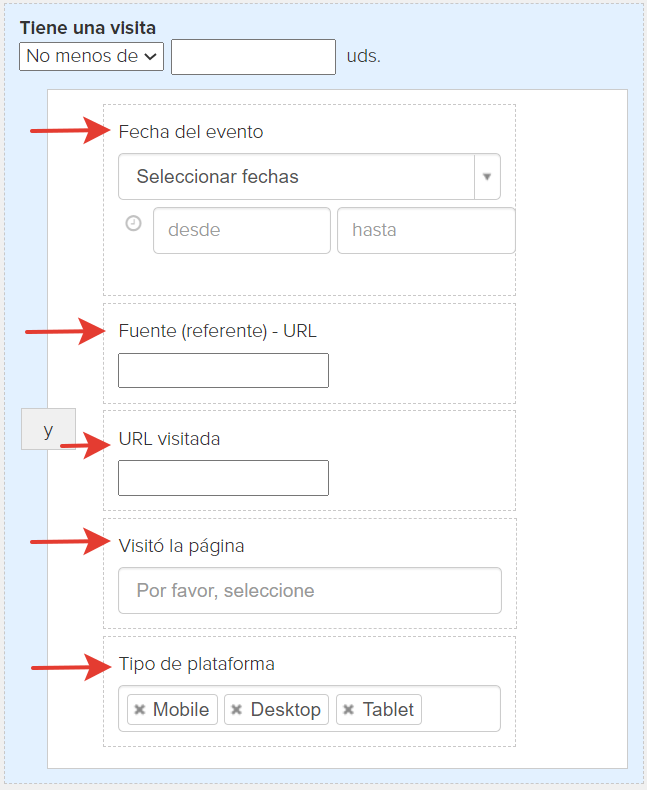Click empty space in platform tag field
The width and height of the screenshot is (647, 790).
pos(460,708)
